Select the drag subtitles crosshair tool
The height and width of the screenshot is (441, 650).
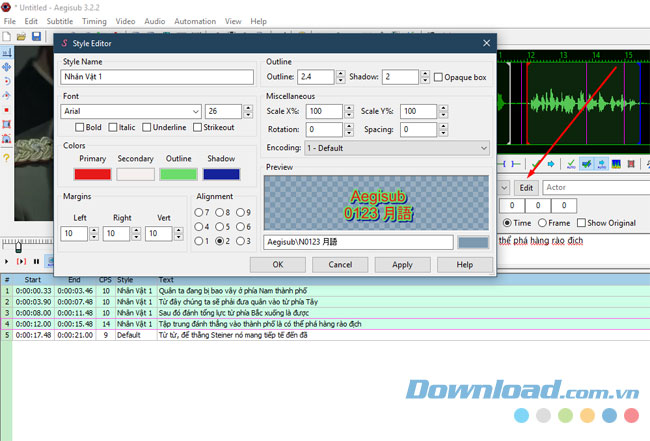tap(7, 67)
